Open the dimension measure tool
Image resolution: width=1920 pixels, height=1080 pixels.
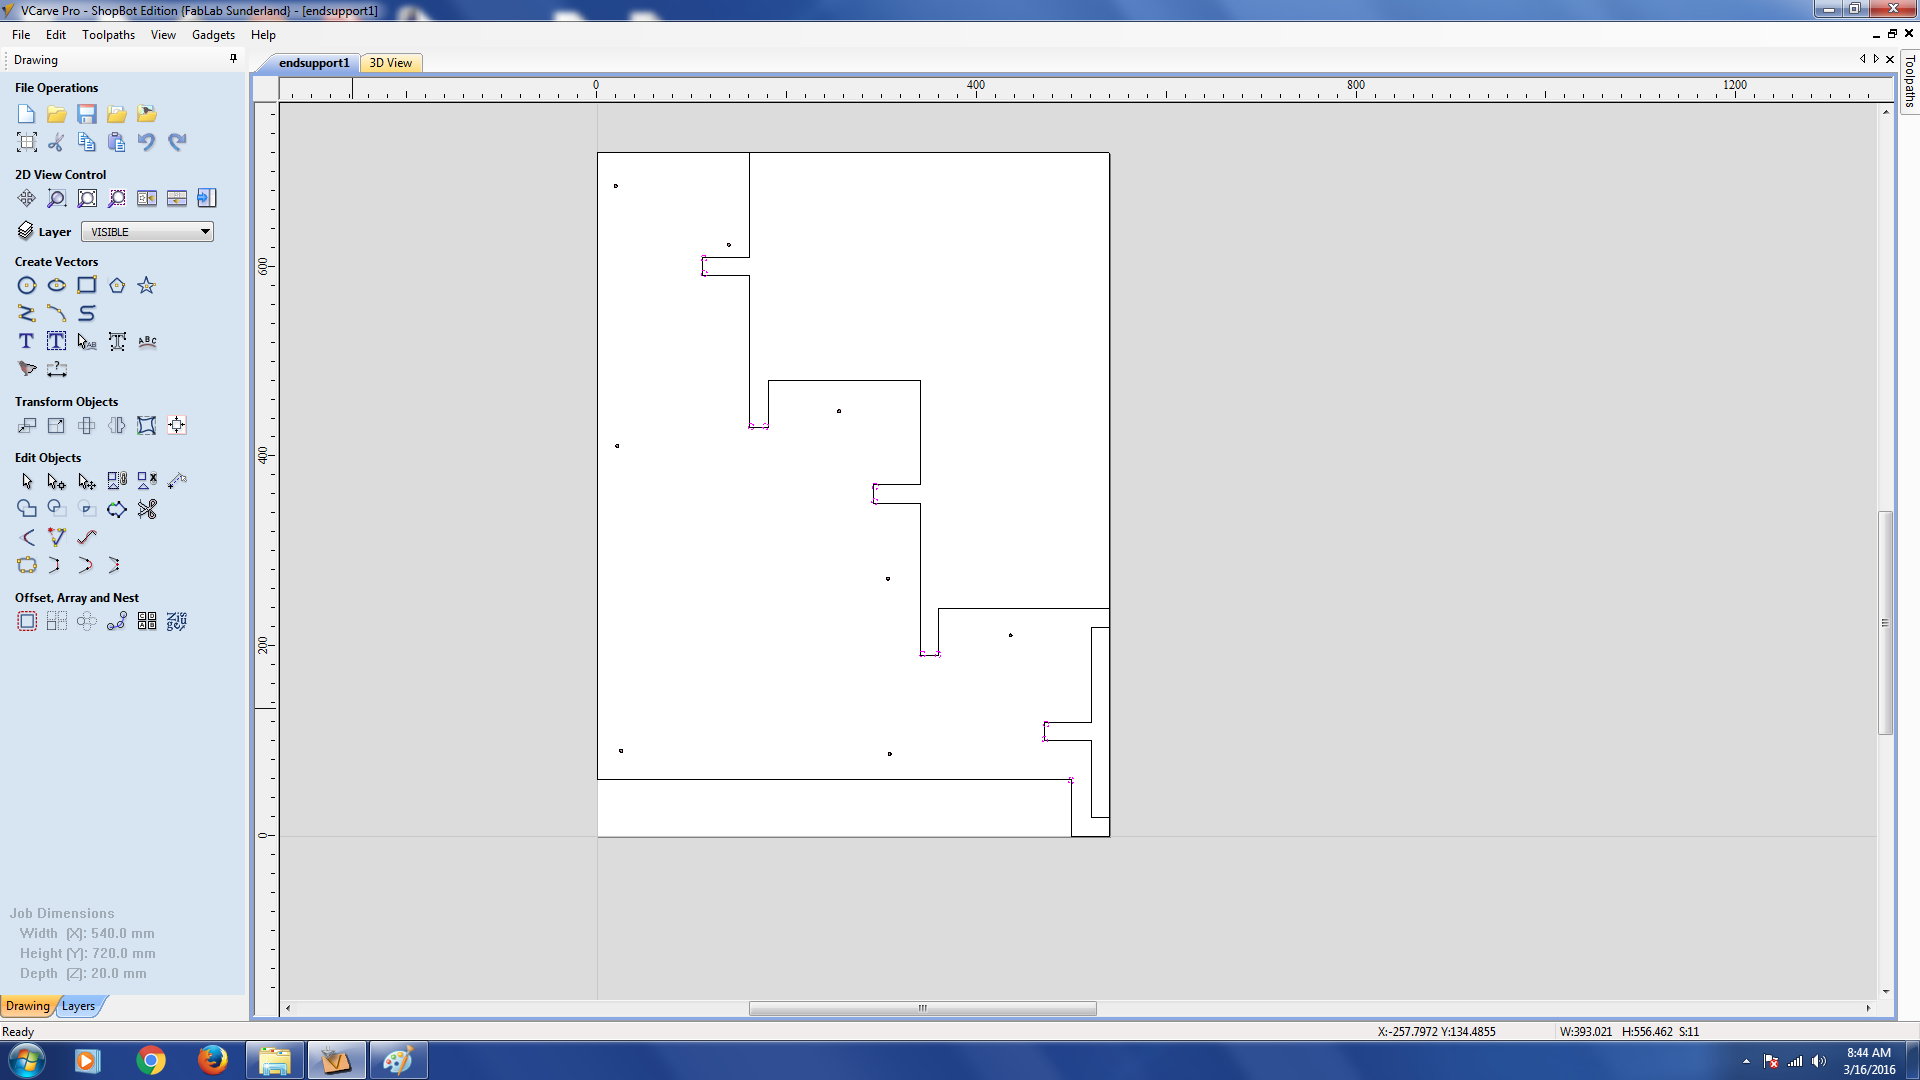click(x=57, y=369)
